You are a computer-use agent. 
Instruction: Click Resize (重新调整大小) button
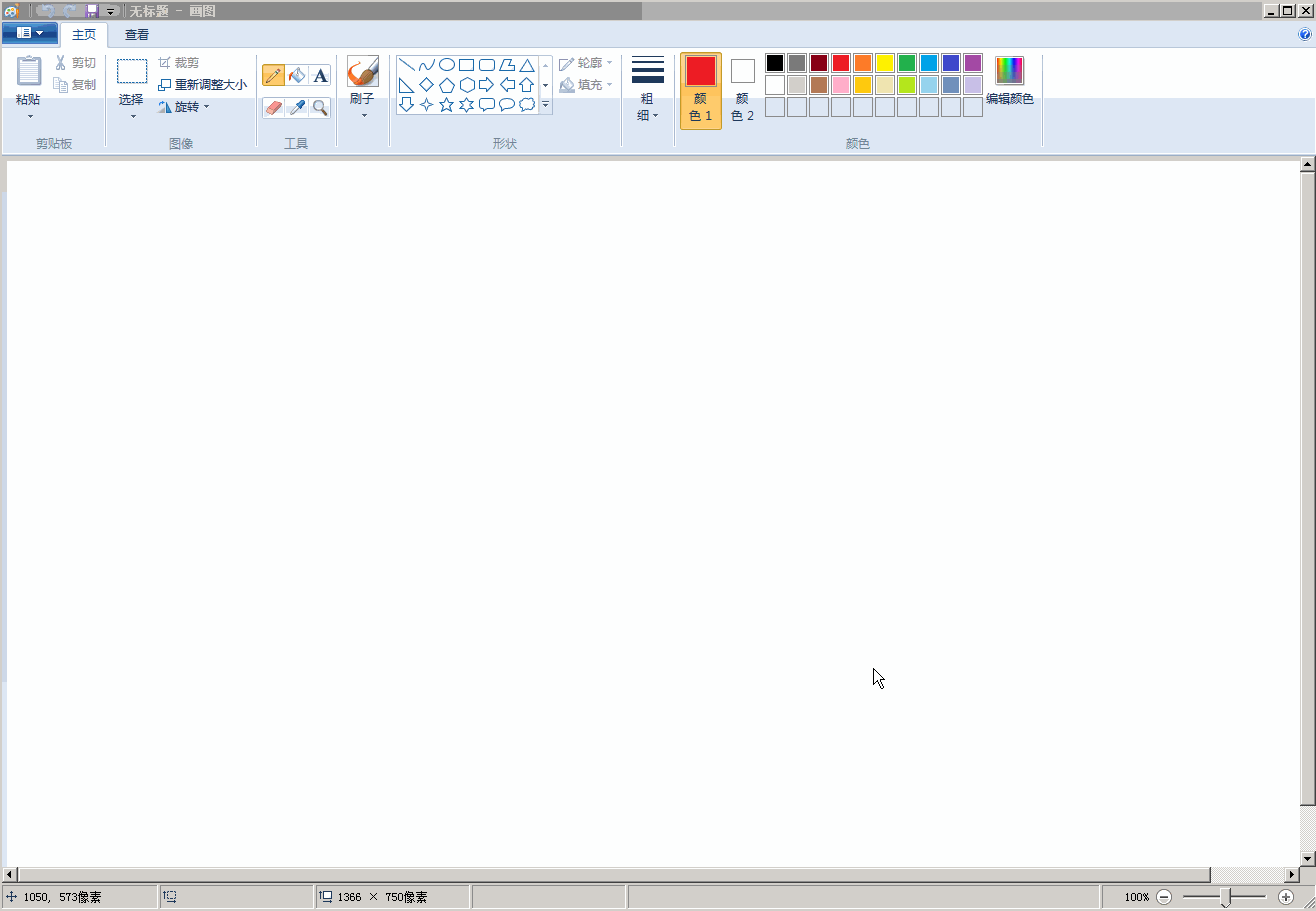pyautogui.click(x=202, y=85)
